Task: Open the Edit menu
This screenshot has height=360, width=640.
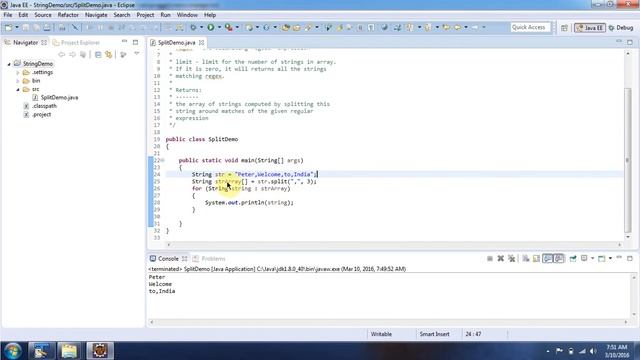Action: click(x=23, y=15)
